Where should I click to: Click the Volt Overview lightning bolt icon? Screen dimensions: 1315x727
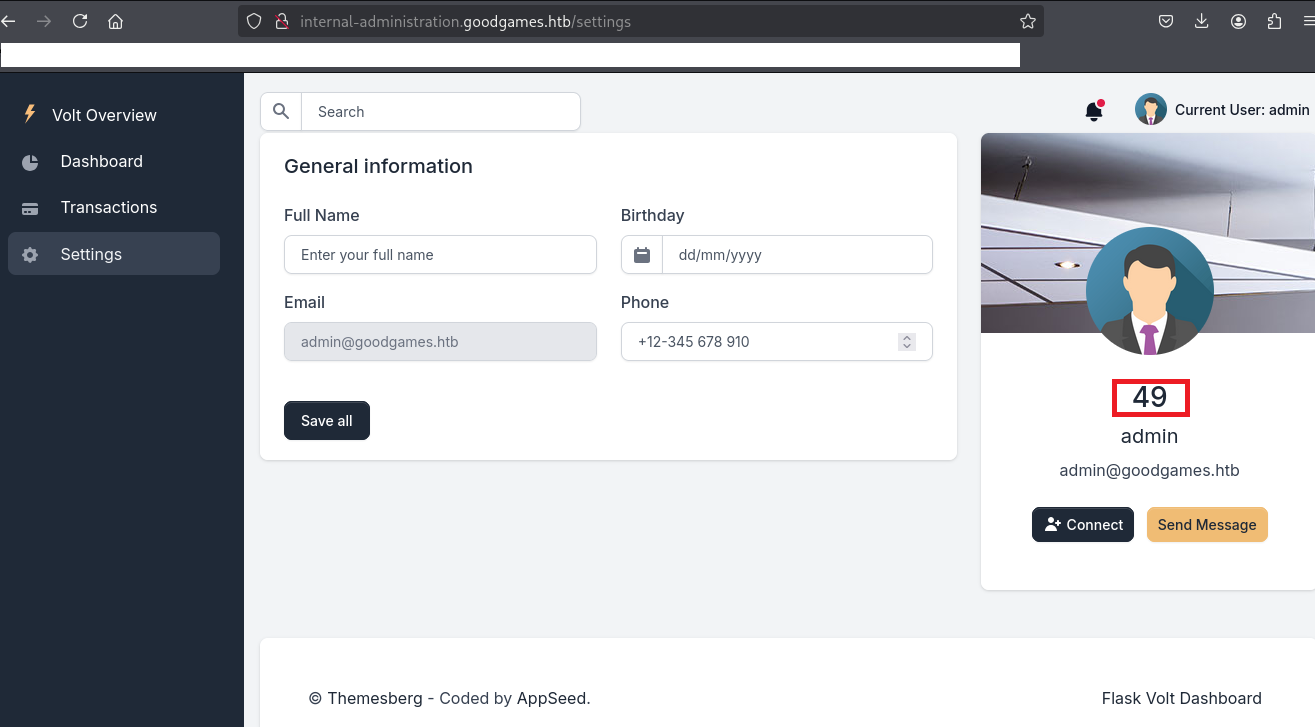[x=30, y=114]
